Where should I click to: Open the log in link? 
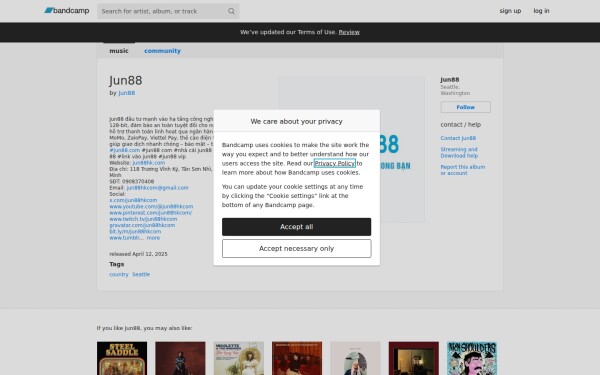coord(541,11)
